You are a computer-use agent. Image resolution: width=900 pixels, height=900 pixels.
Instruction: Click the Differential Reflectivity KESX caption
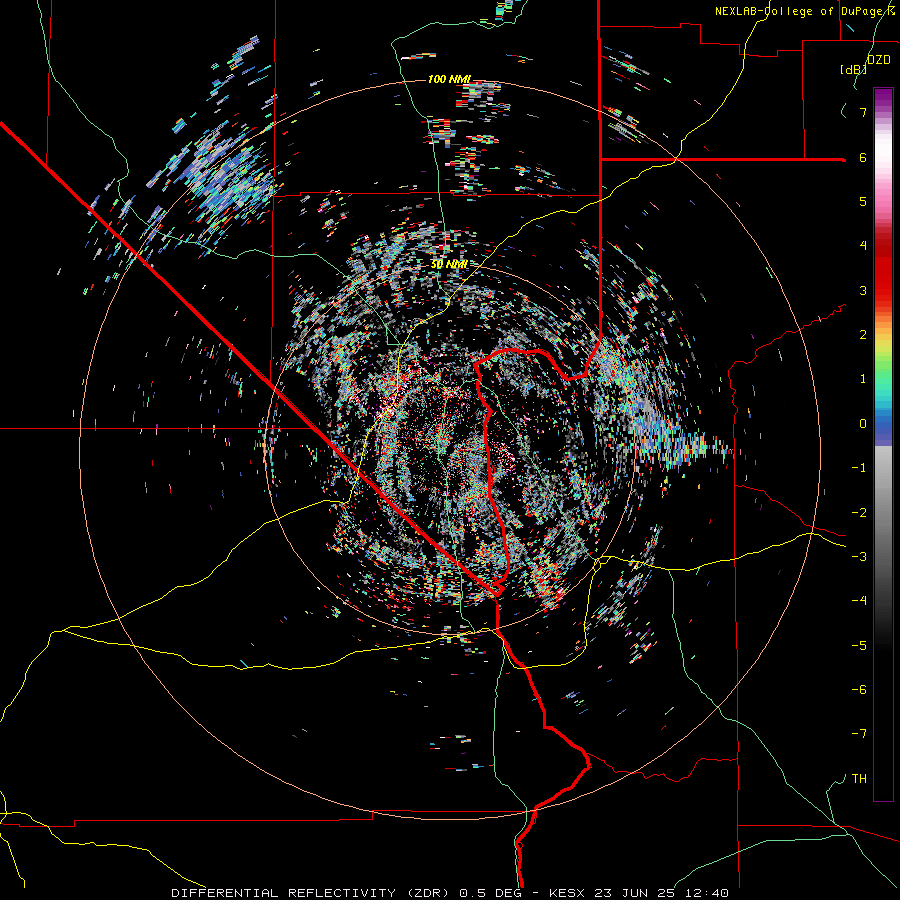pos(450,893)
